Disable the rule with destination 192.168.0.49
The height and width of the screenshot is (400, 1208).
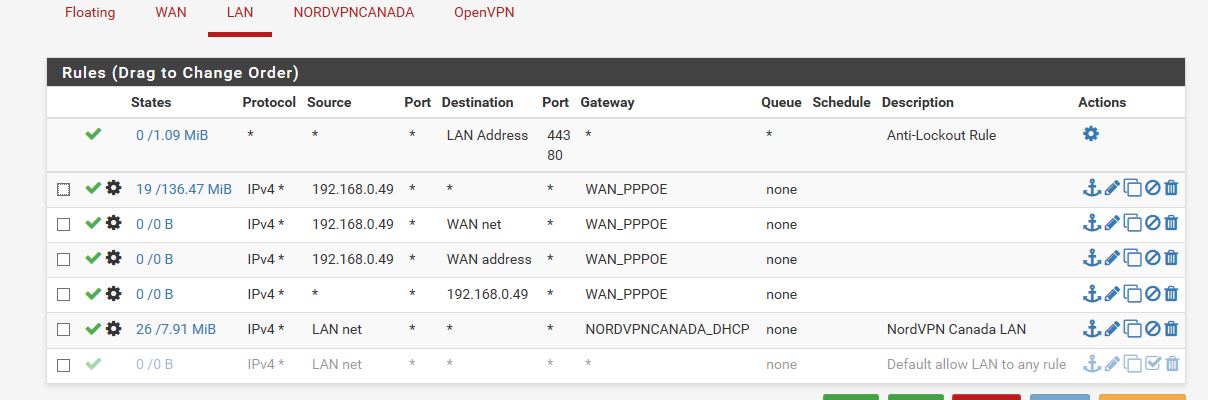[x=1152, y=294]
